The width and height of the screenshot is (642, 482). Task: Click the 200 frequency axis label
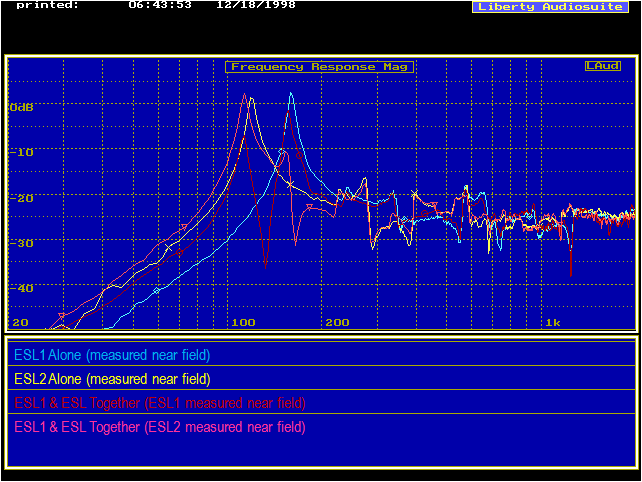tap(337, 323)
